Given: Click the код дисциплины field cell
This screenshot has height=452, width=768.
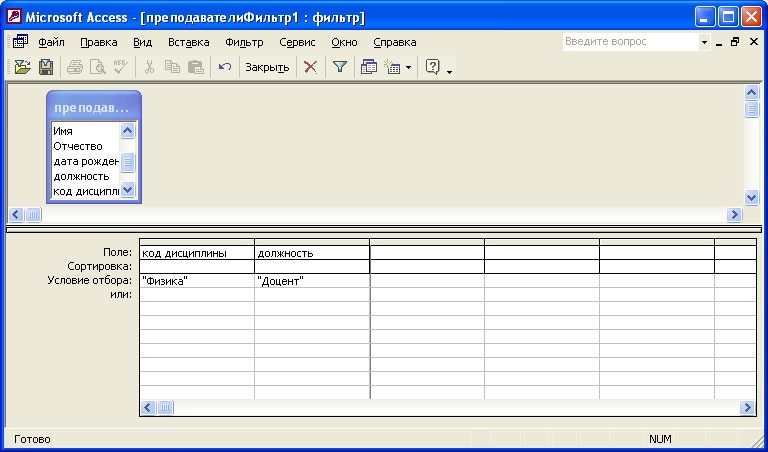Looking at the screenshot, I should 197,253.
